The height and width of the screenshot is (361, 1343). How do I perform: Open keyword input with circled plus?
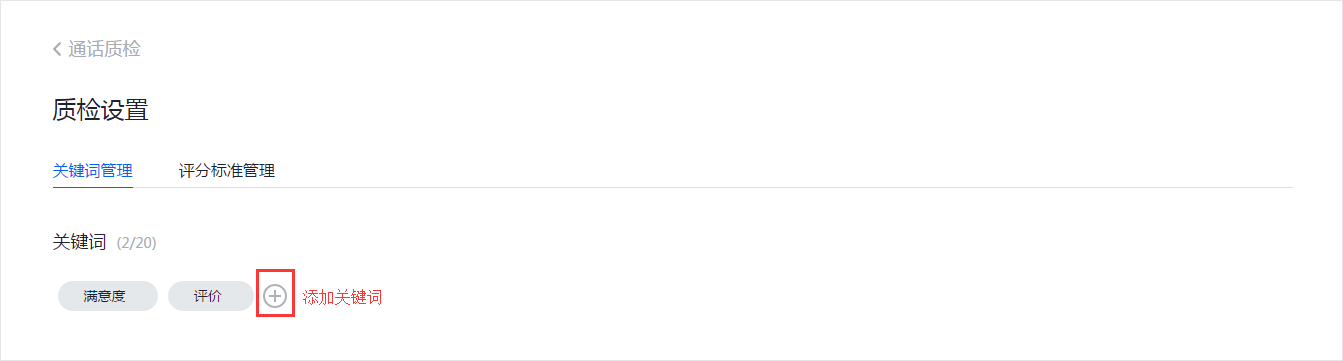275,296
